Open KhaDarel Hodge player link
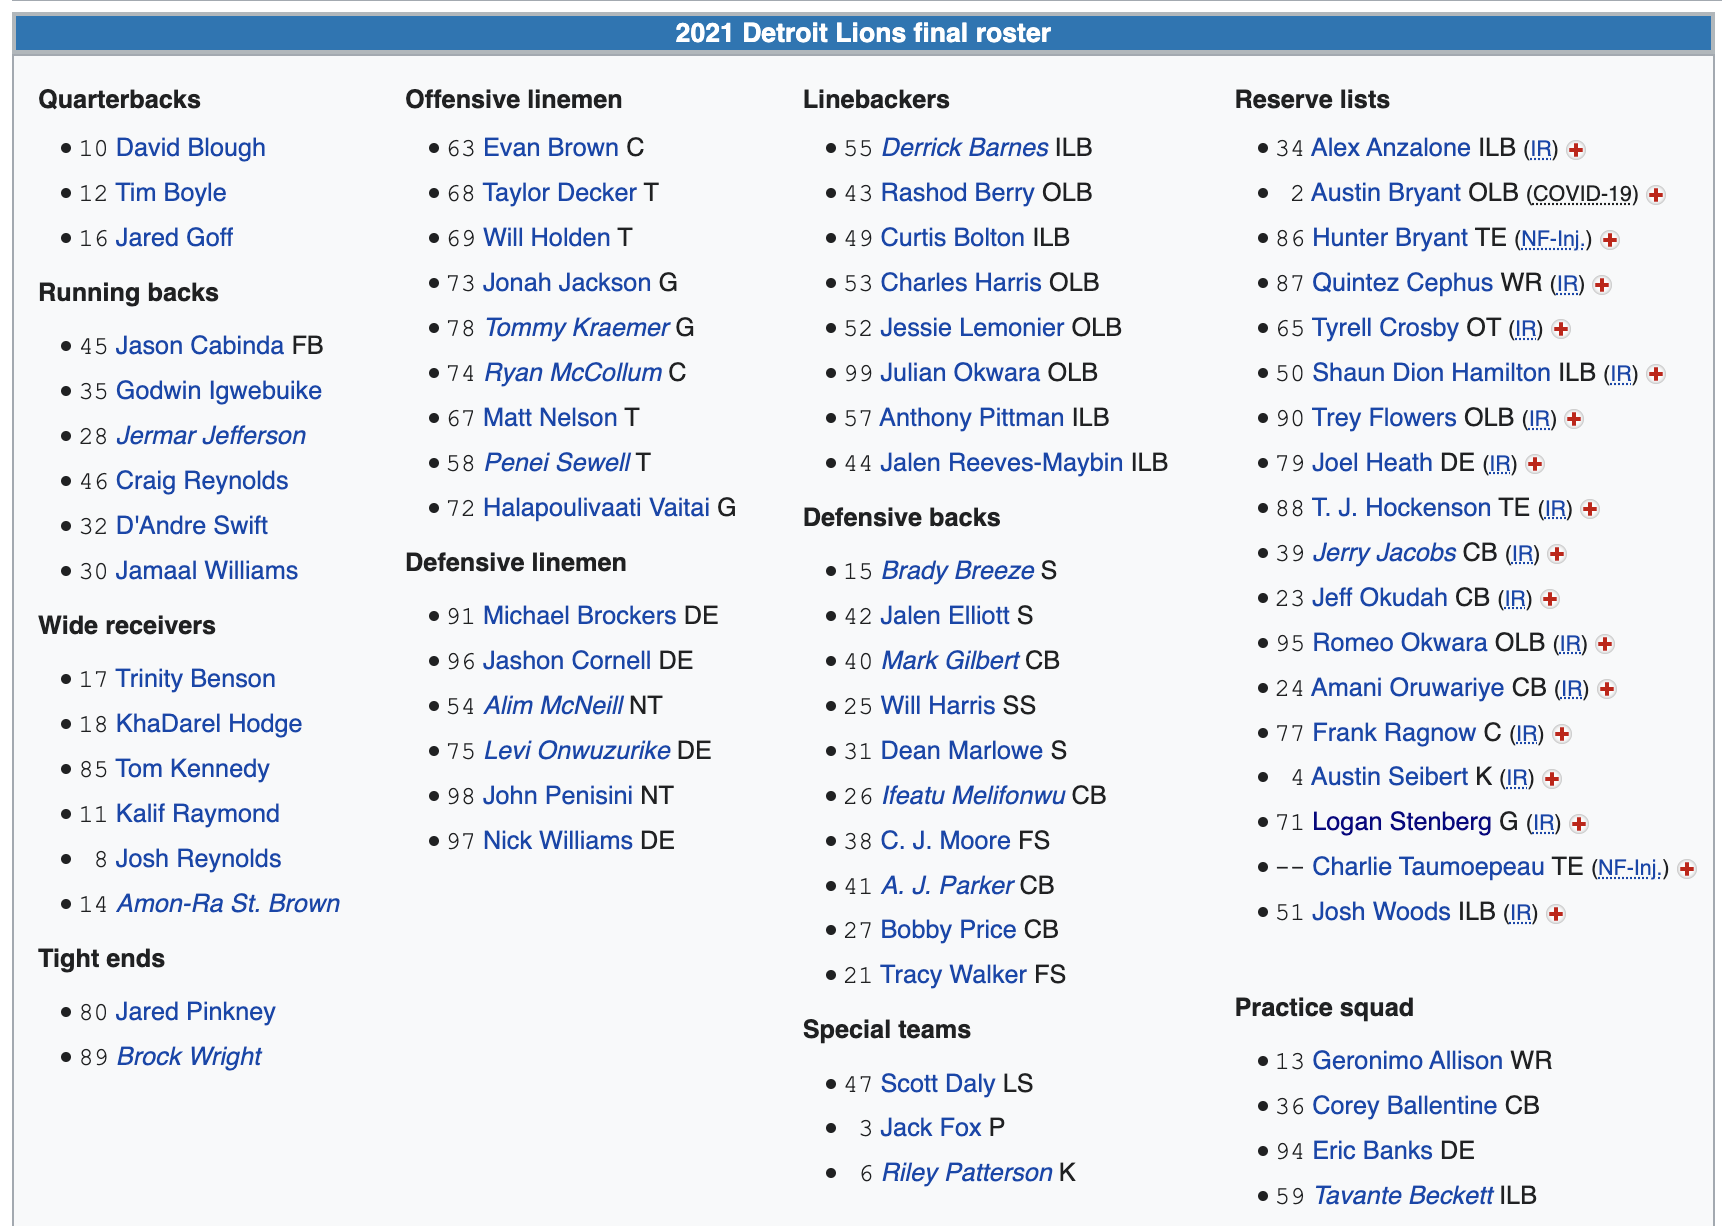Screen dimensions: 1722x1226 [x=209, y=724]
